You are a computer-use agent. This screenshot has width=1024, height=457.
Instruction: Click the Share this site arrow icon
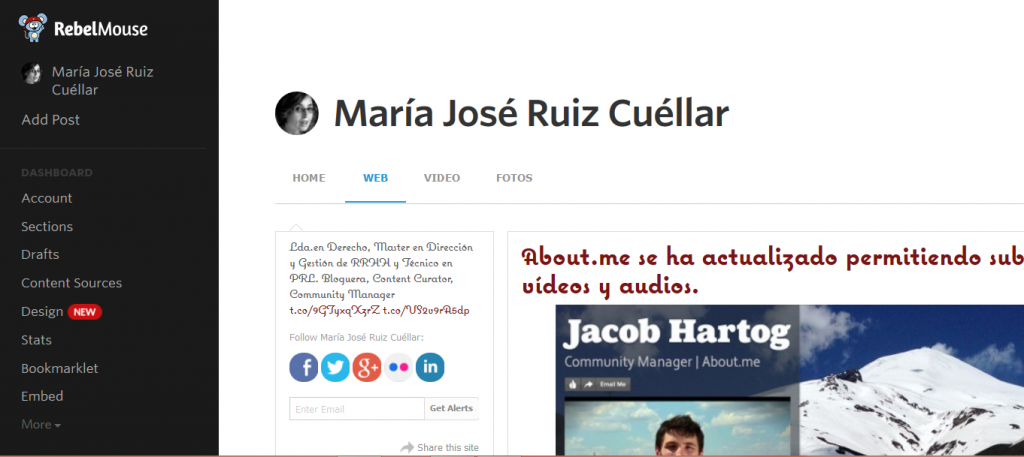tap(407, 447)
